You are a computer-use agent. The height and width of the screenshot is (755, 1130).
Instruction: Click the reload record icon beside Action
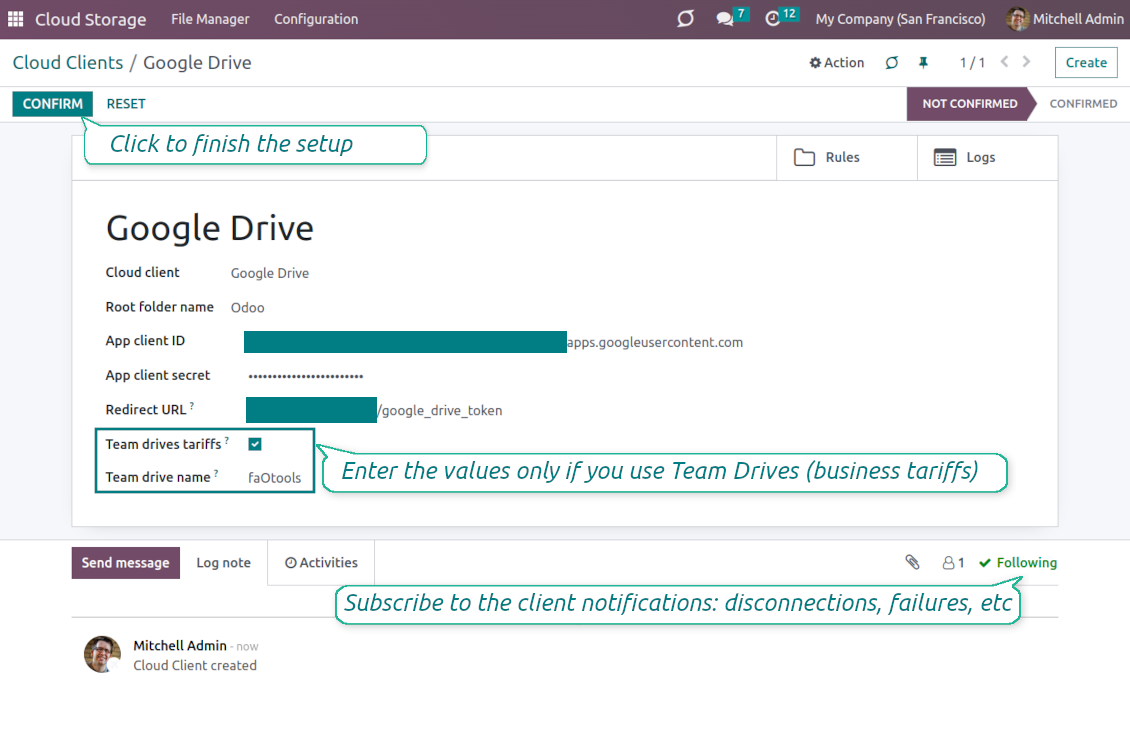click(892, 63)
